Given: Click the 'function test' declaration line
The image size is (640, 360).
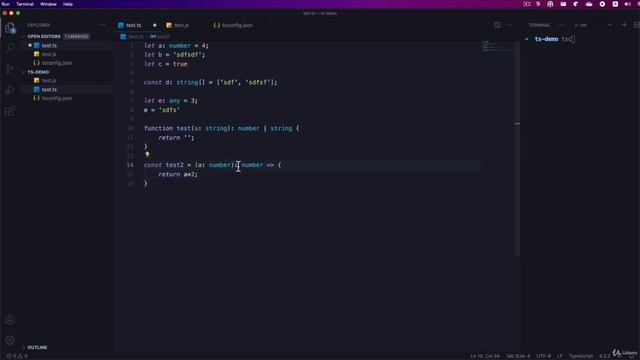Looking at the screenshot, I should click(222, 128).
